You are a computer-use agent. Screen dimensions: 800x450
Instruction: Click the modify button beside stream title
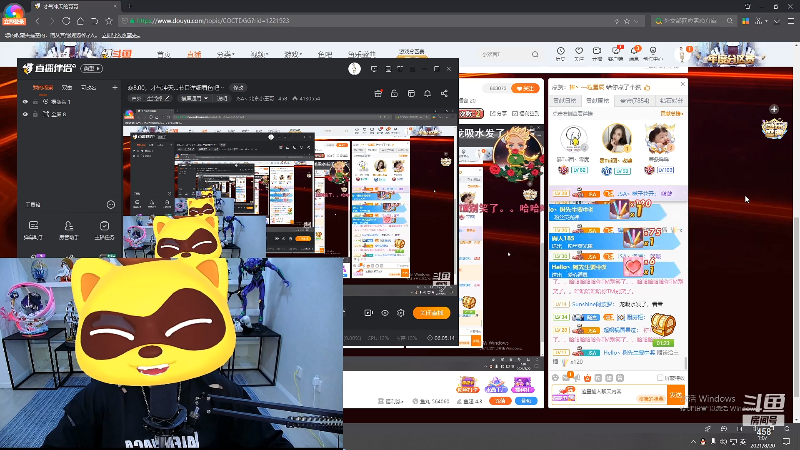pos(238,88)
